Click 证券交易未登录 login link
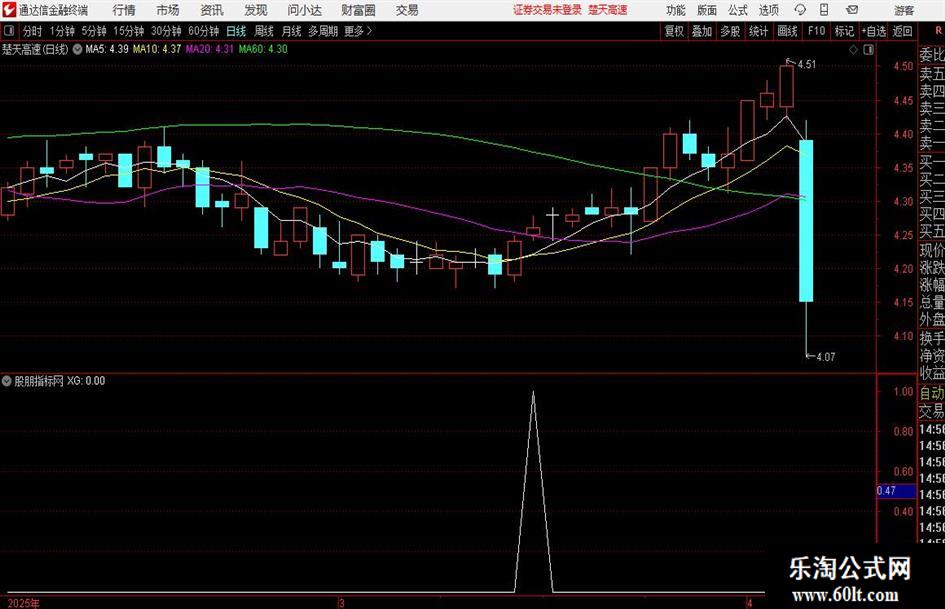This screenshot has width=945, height=609. click(547, 10)
